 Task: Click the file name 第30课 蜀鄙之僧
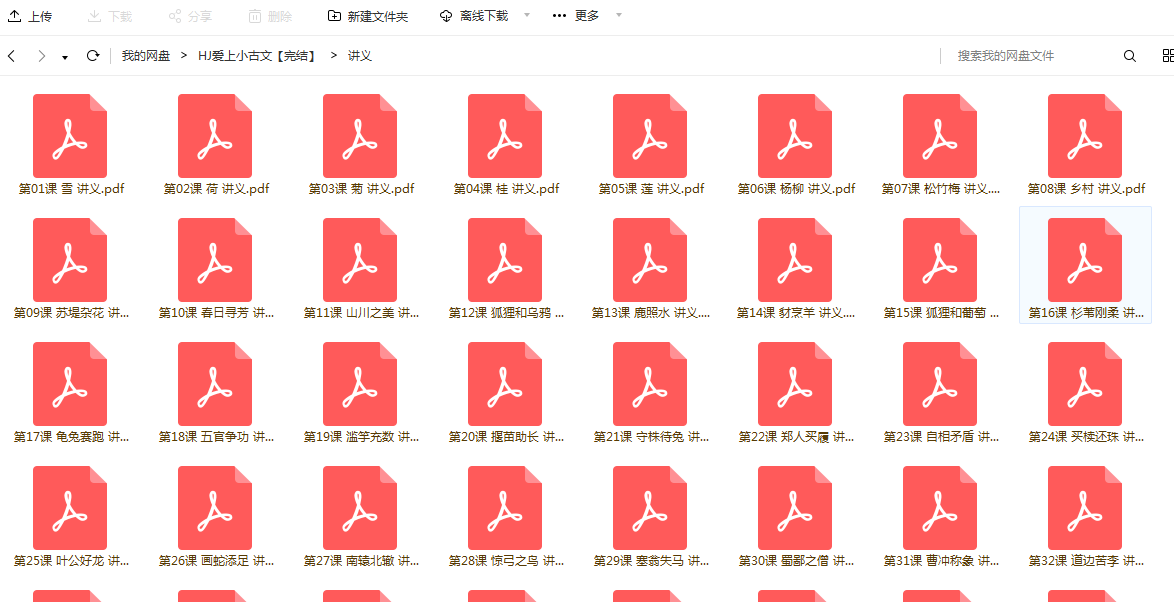click(796, 561)
